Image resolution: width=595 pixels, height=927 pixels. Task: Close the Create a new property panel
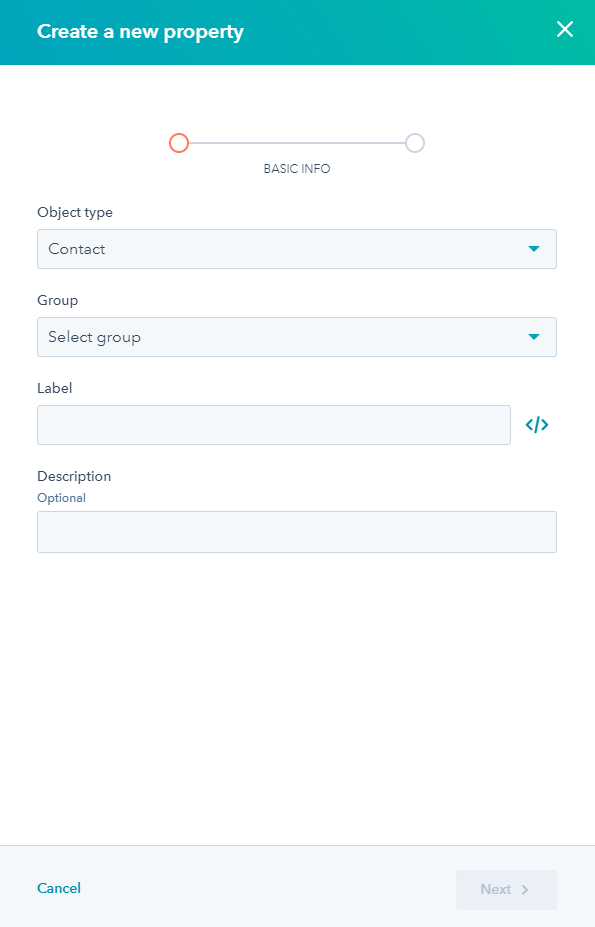[x=565, y=29]
